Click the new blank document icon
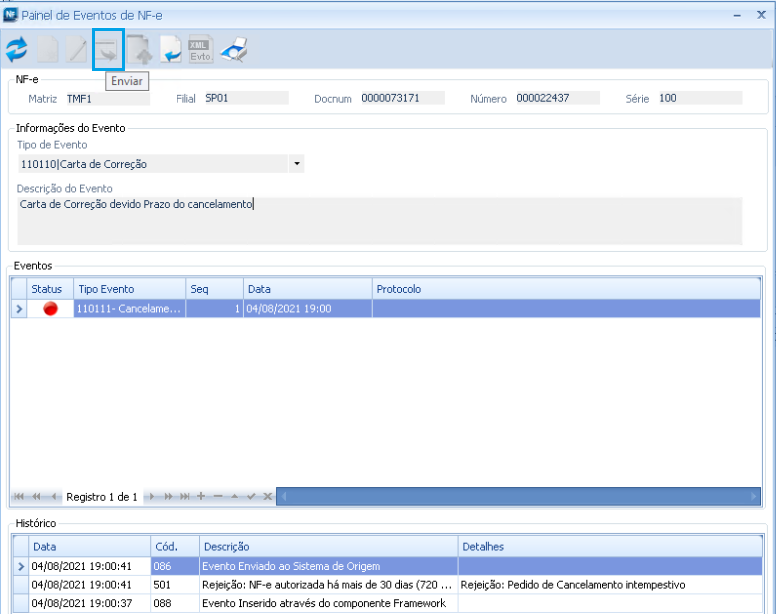 [x=47, y=49]
